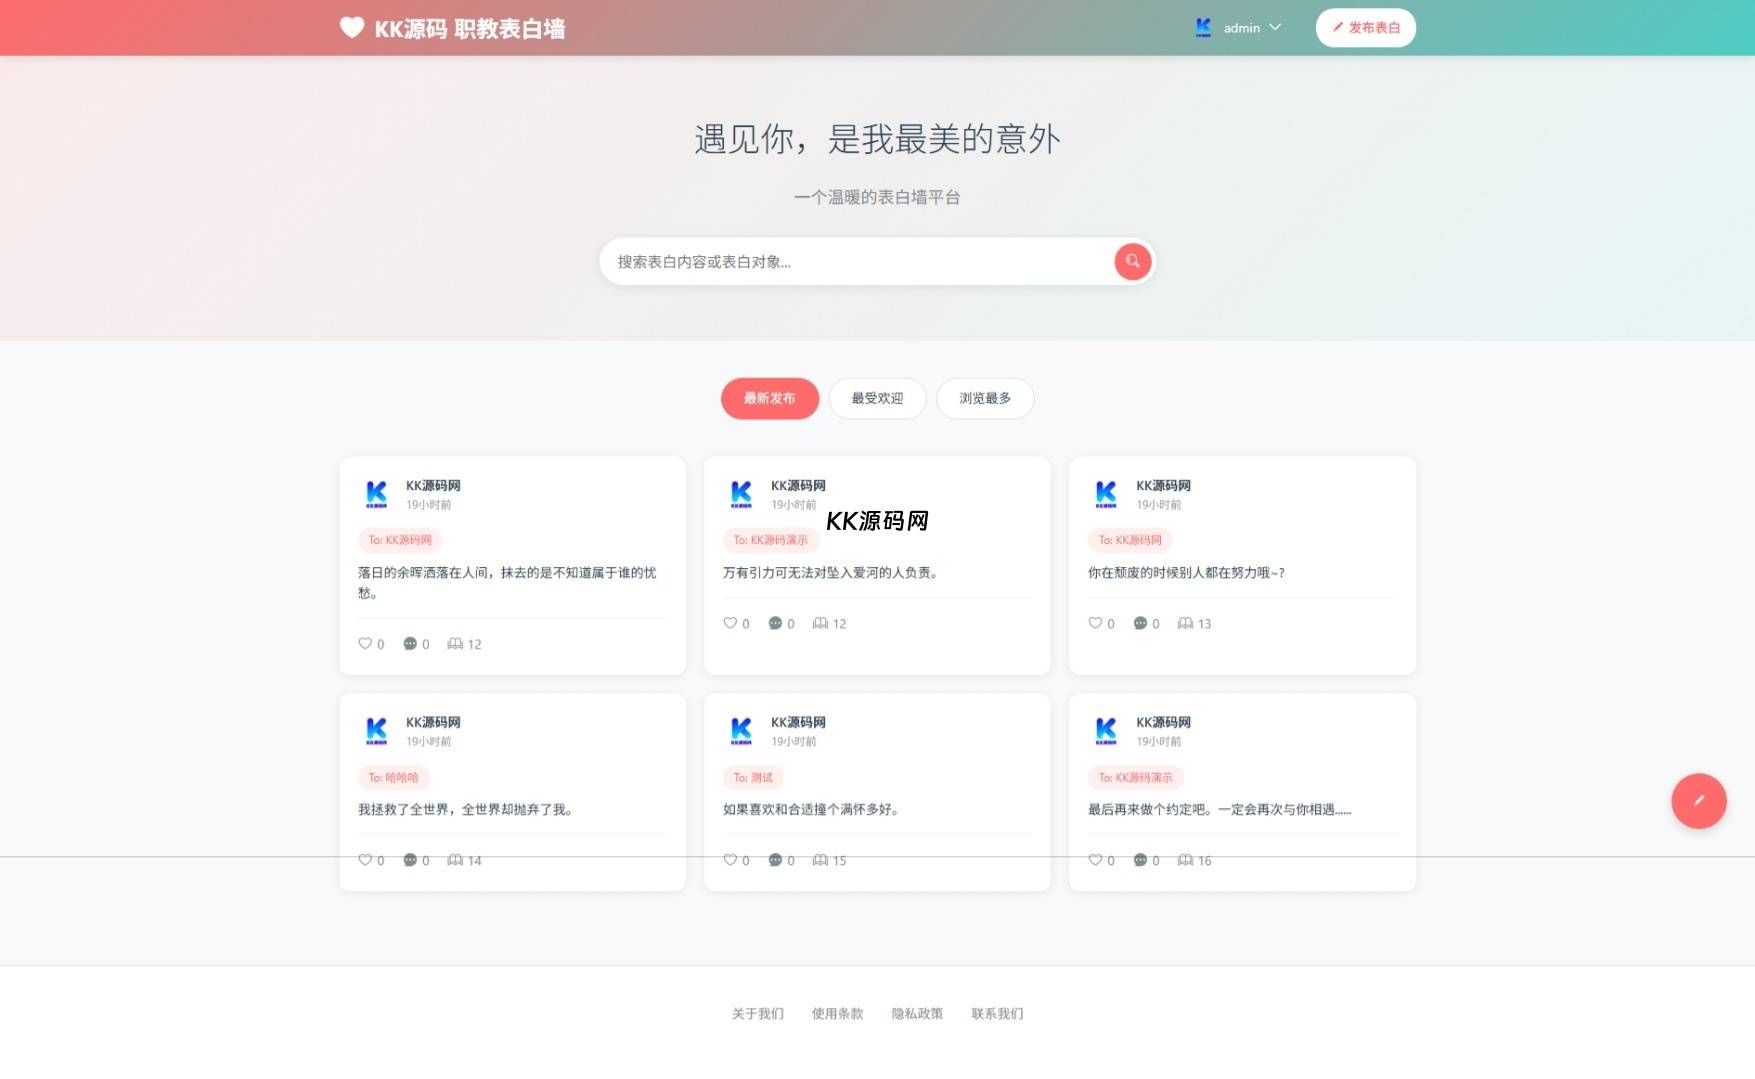Select the 最受欢迎 tab
Image resolution: width=1755 pixels, height=1079 pixels.
877,398
